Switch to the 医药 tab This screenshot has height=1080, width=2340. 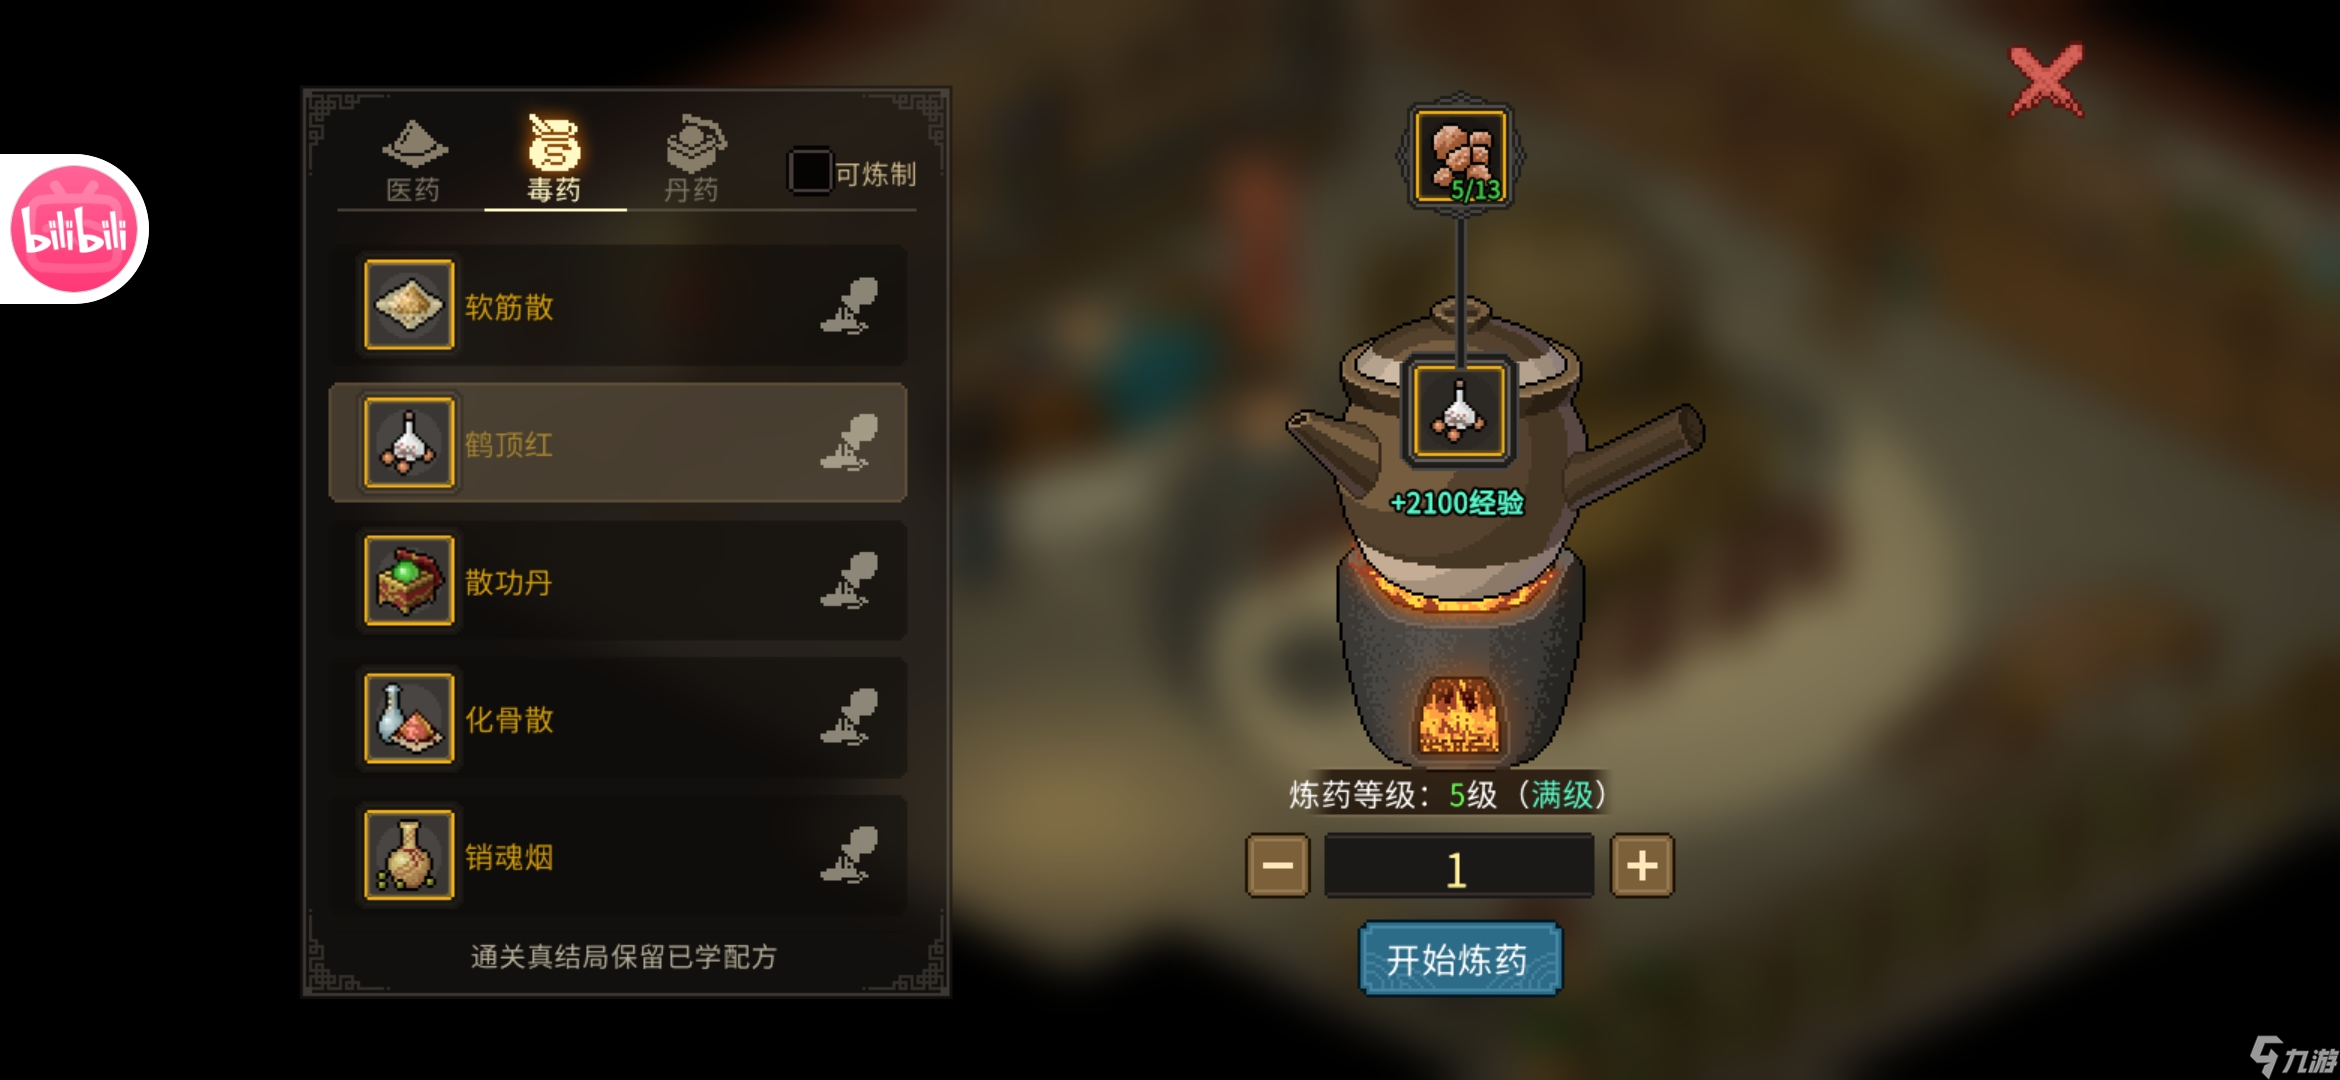tap(413, 161)
